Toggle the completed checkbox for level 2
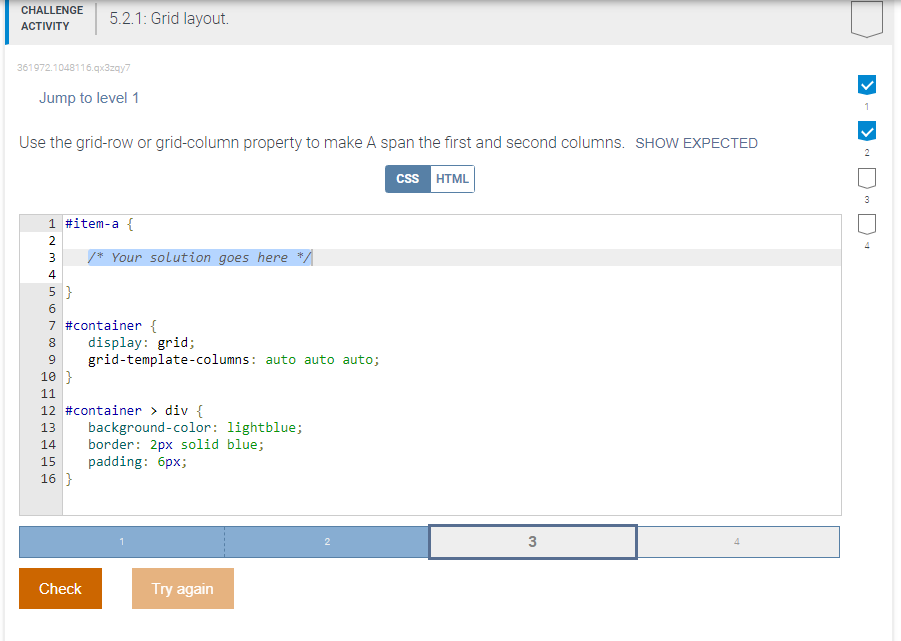This screenshot has height=641, width=901. tap(866, 131)
